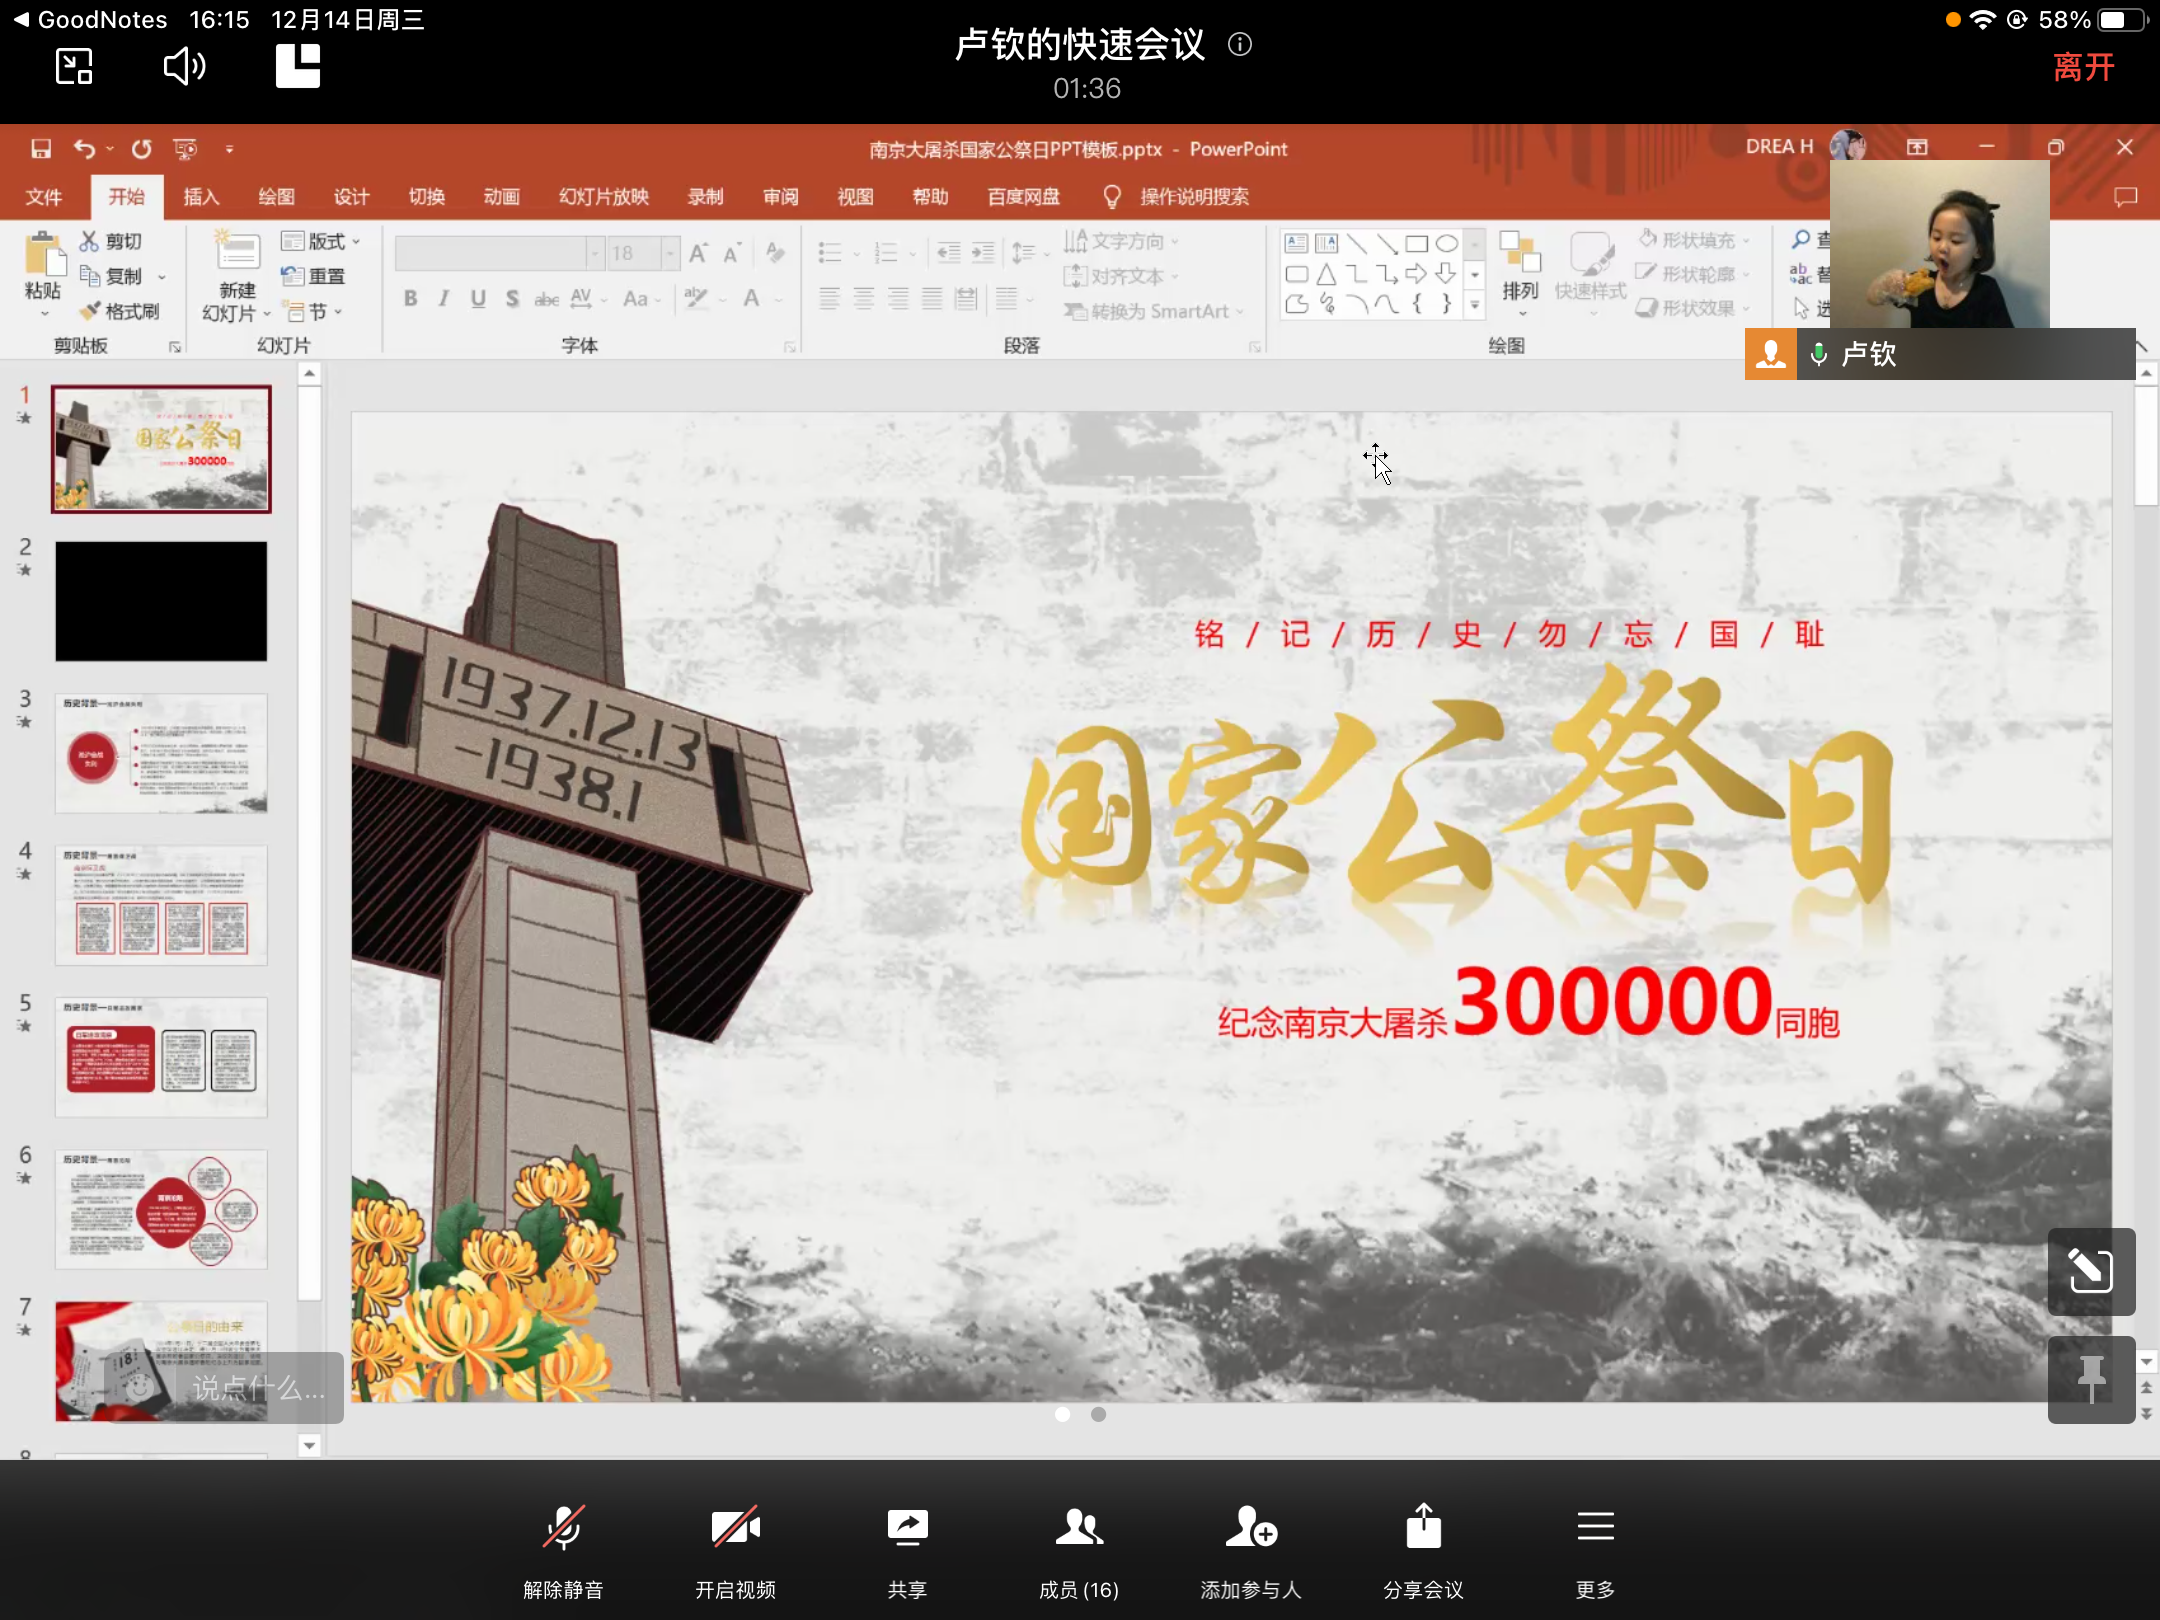Open the 共享 screen share option

point(907,1549)
